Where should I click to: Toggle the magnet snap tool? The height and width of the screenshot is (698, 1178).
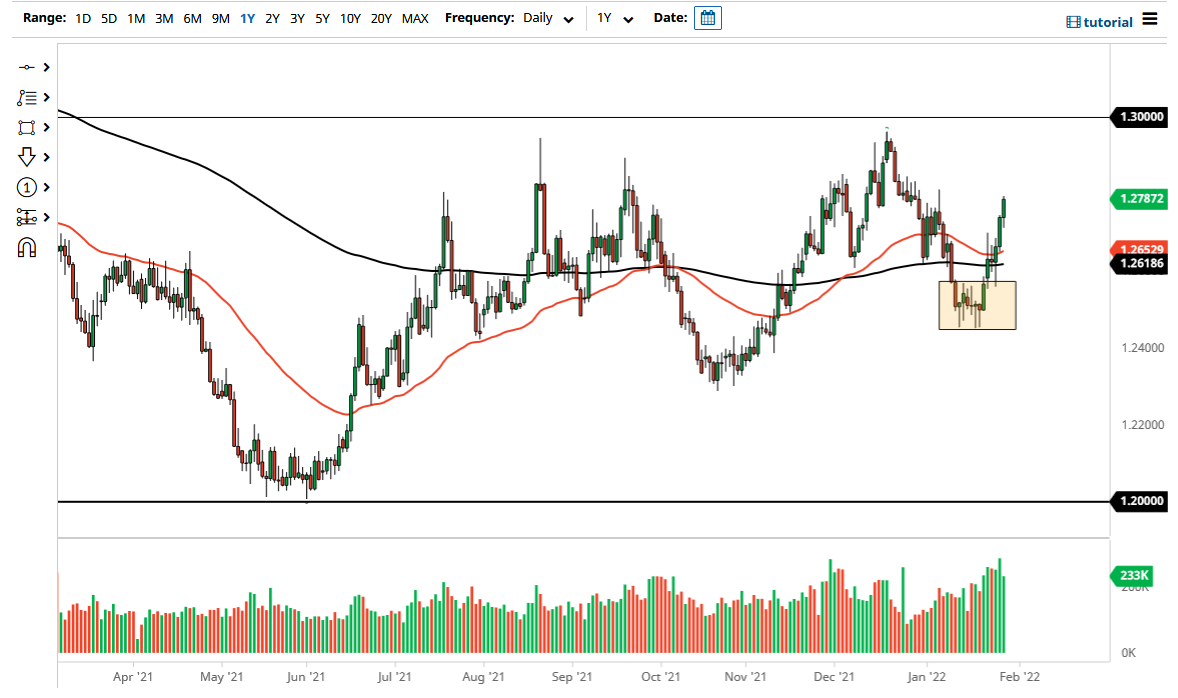tap(28, 247)
